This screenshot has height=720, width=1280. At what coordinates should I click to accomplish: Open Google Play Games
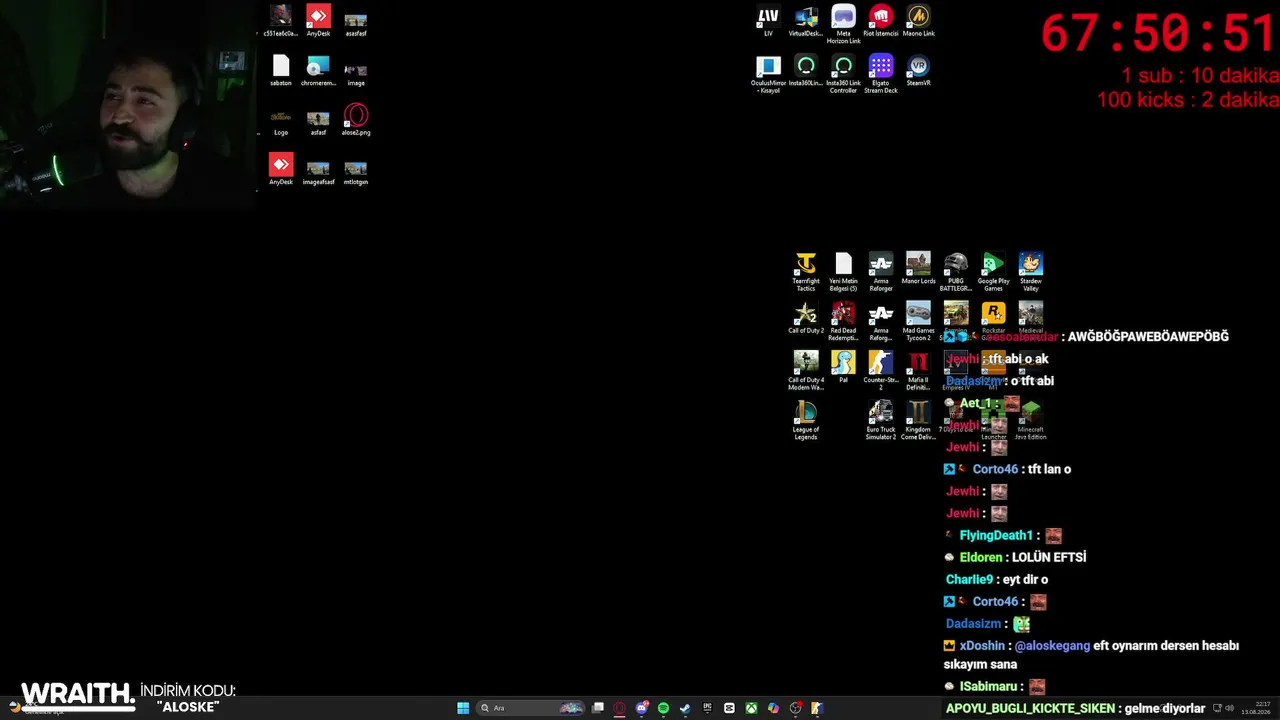pyautogui.click(x=993, y=272)
